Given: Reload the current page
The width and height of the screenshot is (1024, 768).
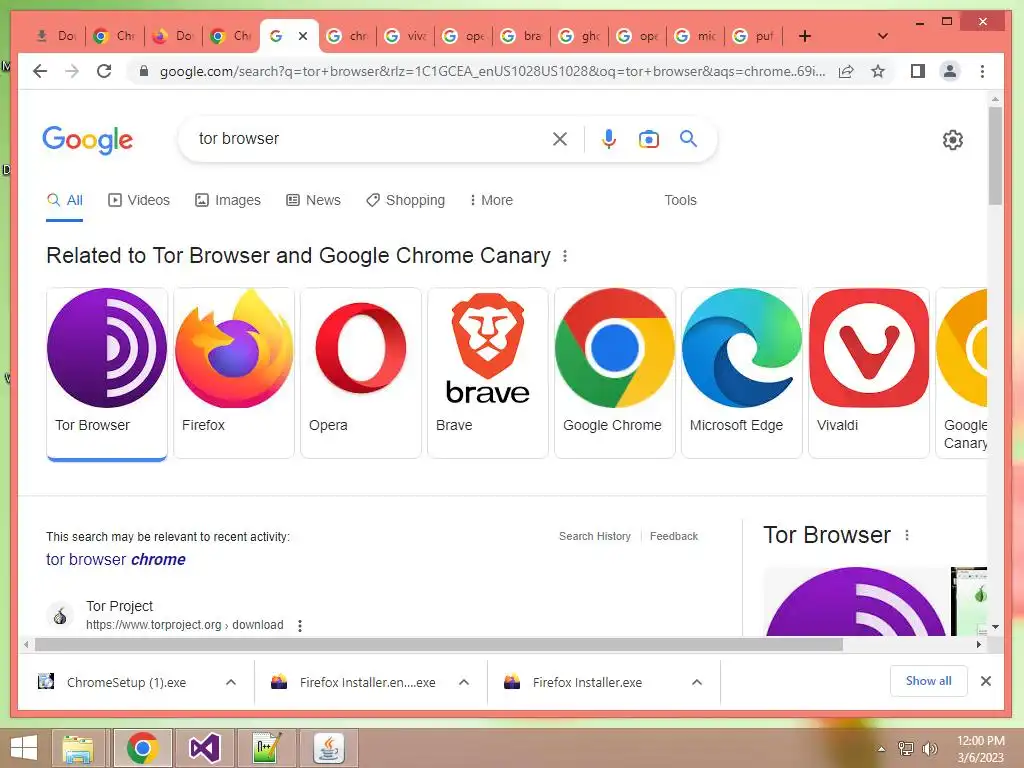Looking at the screenshot, I should coord(104,71).
